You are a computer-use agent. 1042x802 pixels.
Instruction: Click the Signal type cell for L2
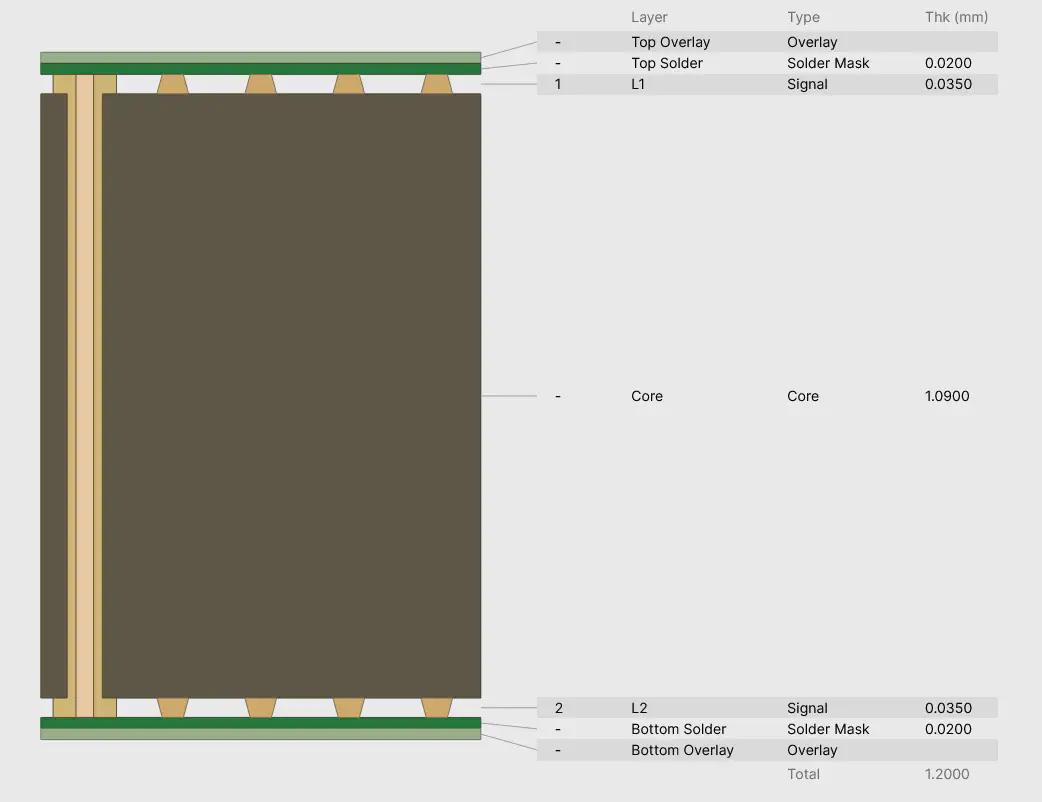pyautogui.click(x=807, y=708)
